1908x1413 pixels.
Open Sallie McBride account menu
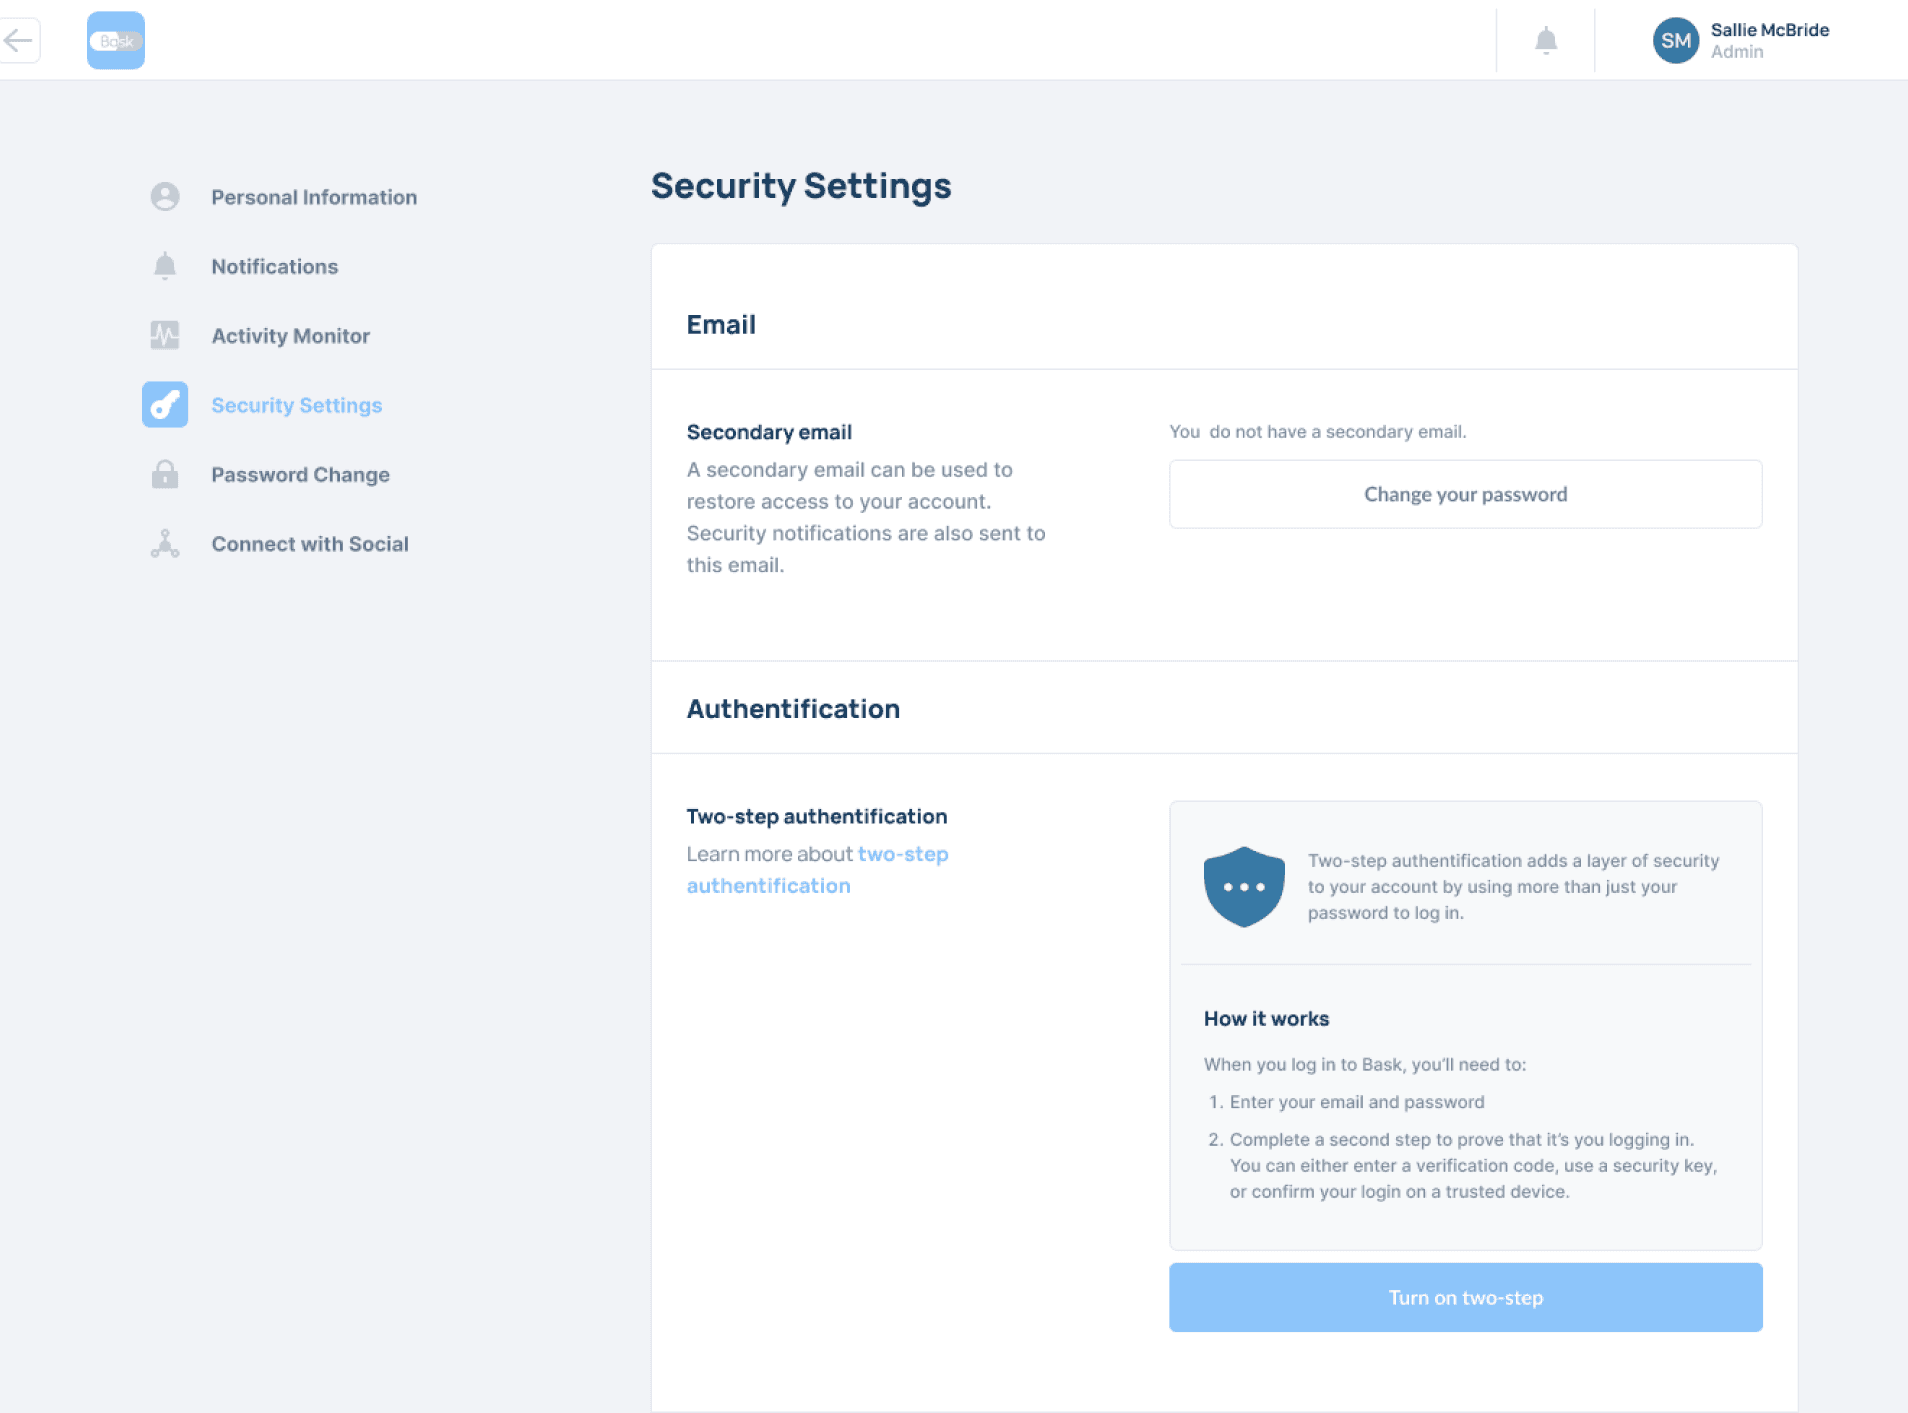[x=1769, y=41]
